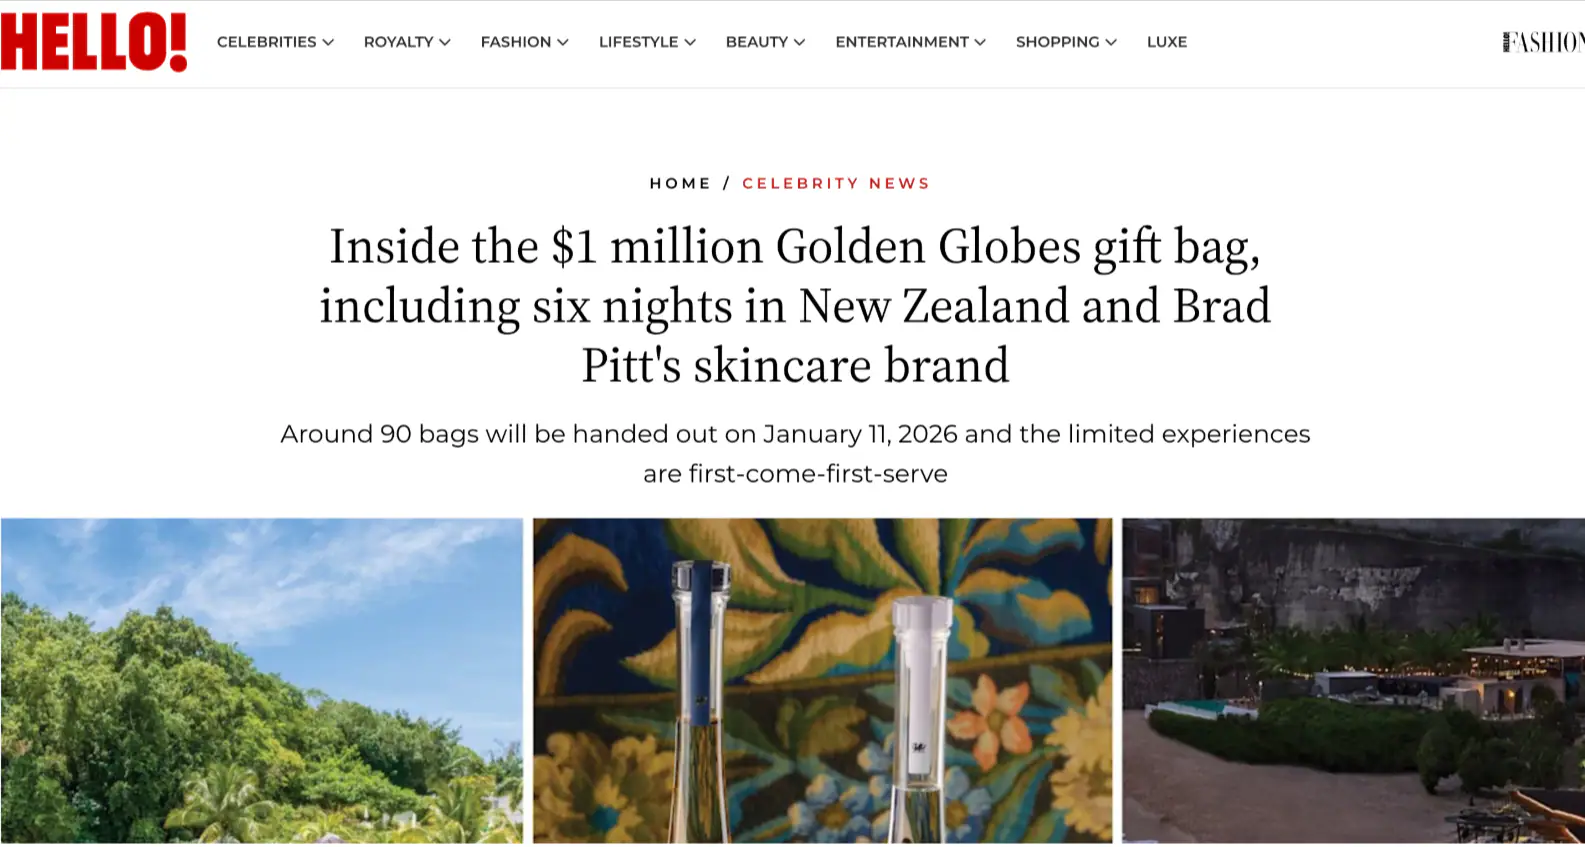This screenshot has height=847, width=1585.
Task: Open the Celebrity News breadcrumb
Action: [x=836, y=183]
